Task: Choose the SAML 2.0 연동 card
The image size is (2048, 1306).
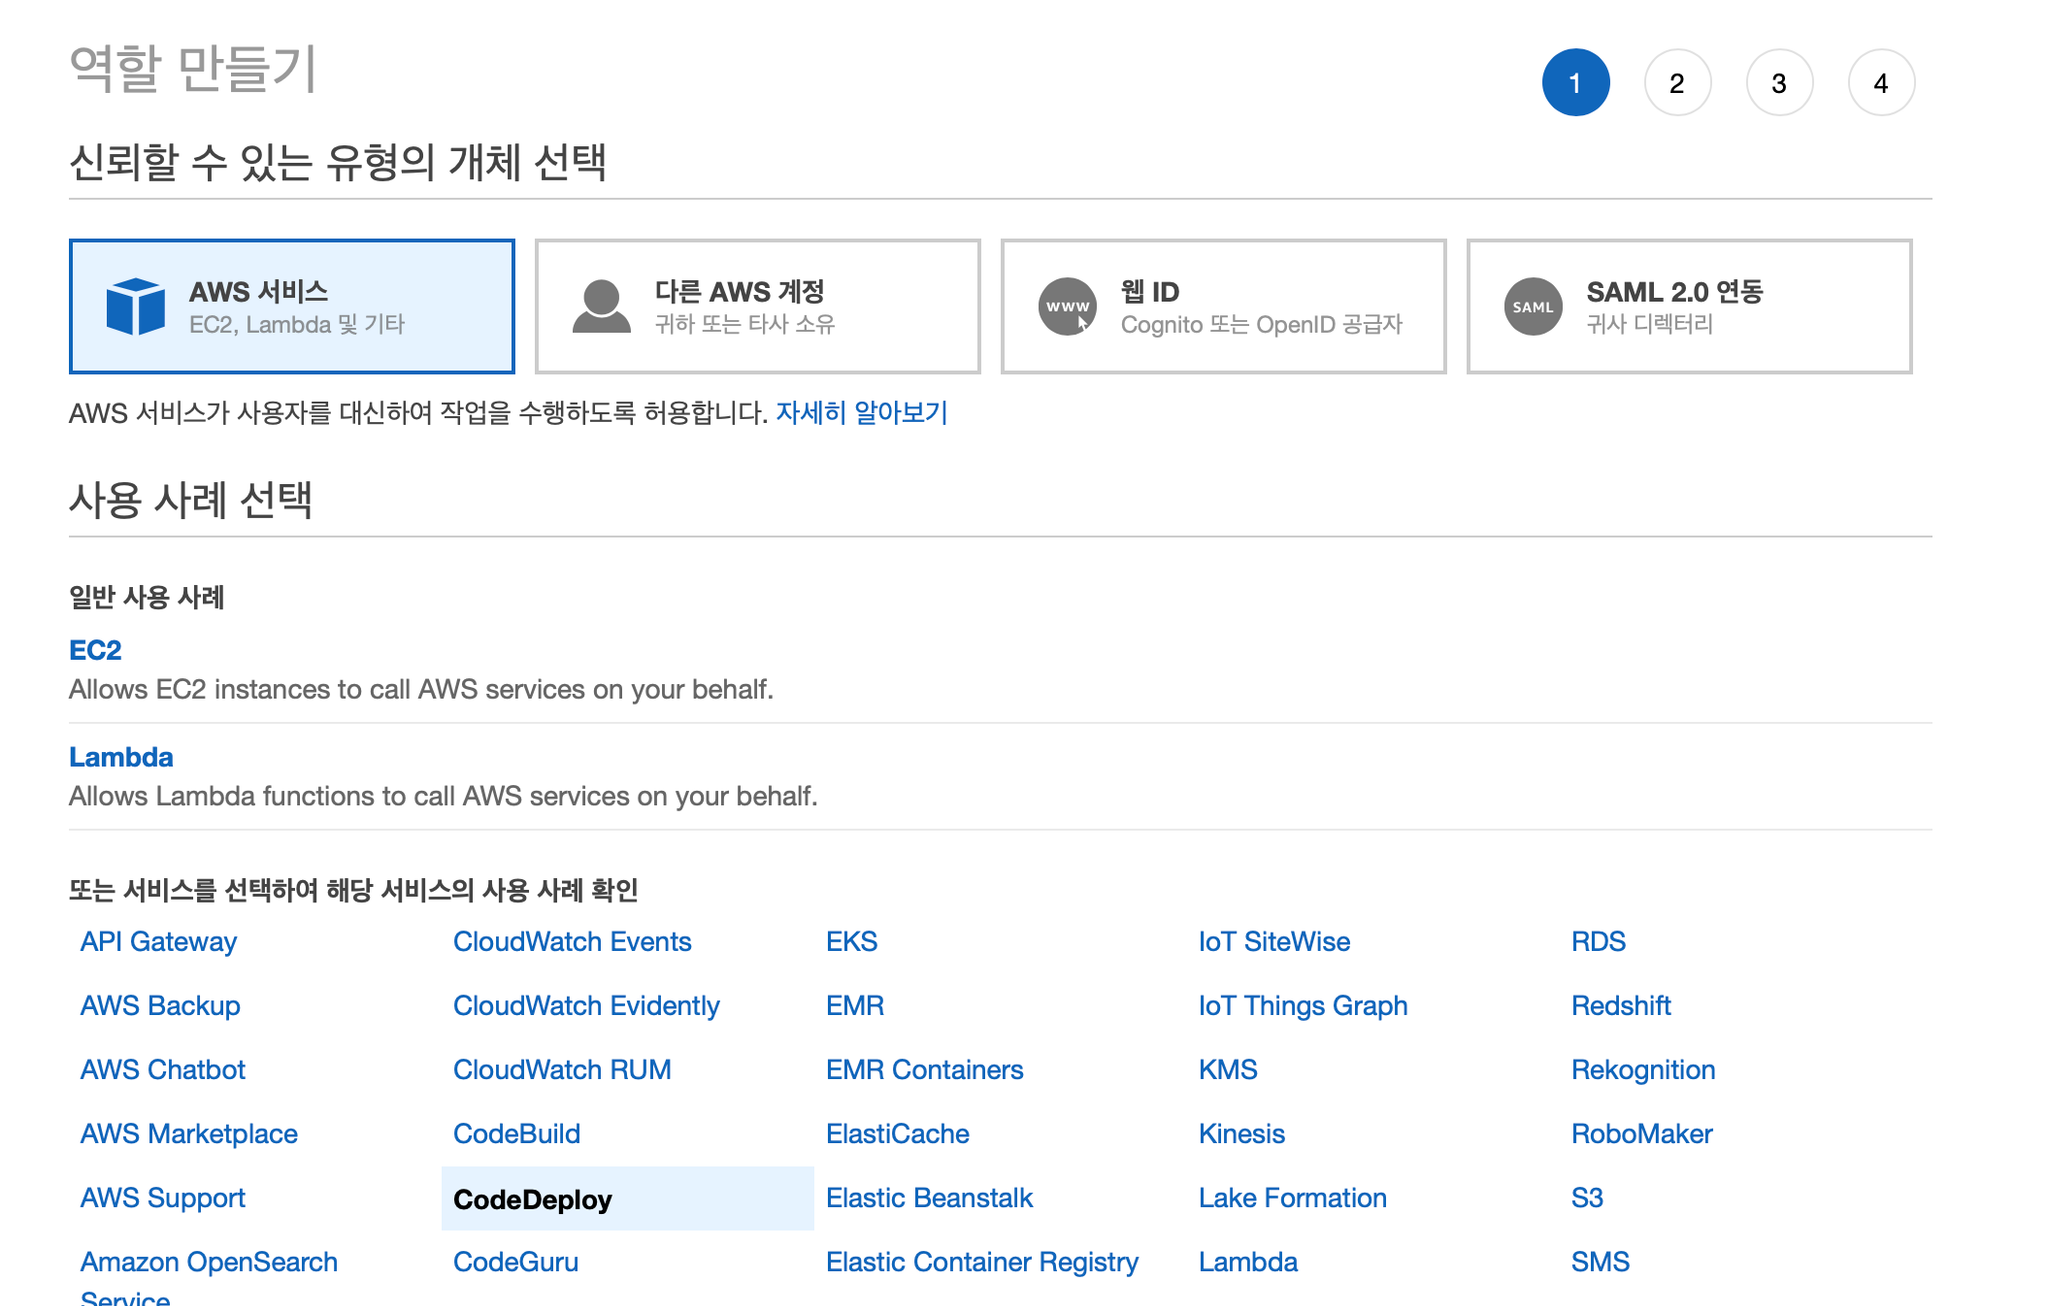Action: point(1690,306)
